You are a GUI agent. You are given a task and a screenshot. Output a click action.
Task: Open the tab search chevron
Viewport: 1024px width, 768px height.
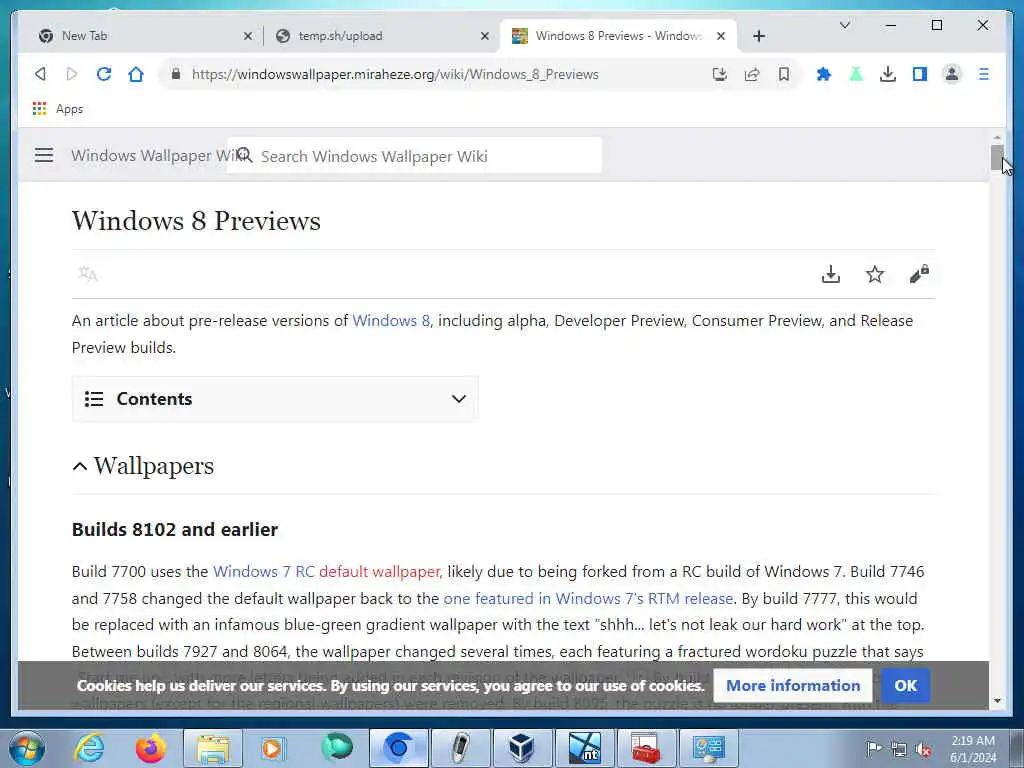[x=844, y=25]
